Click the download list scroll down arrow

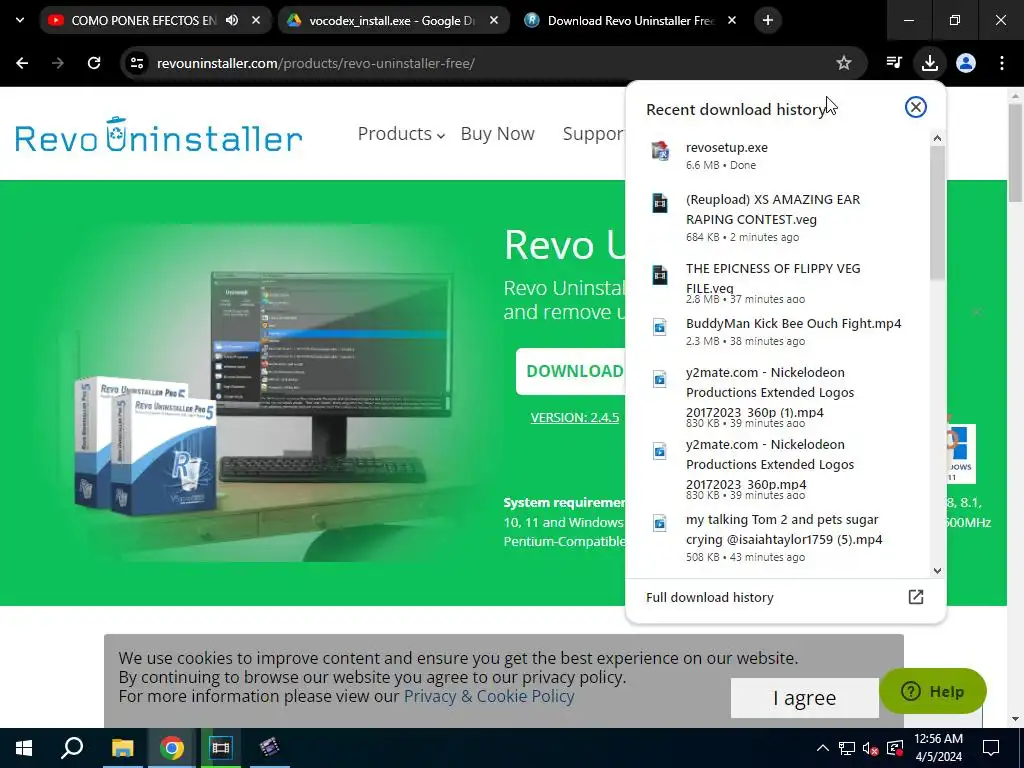(x=937, y=571)
